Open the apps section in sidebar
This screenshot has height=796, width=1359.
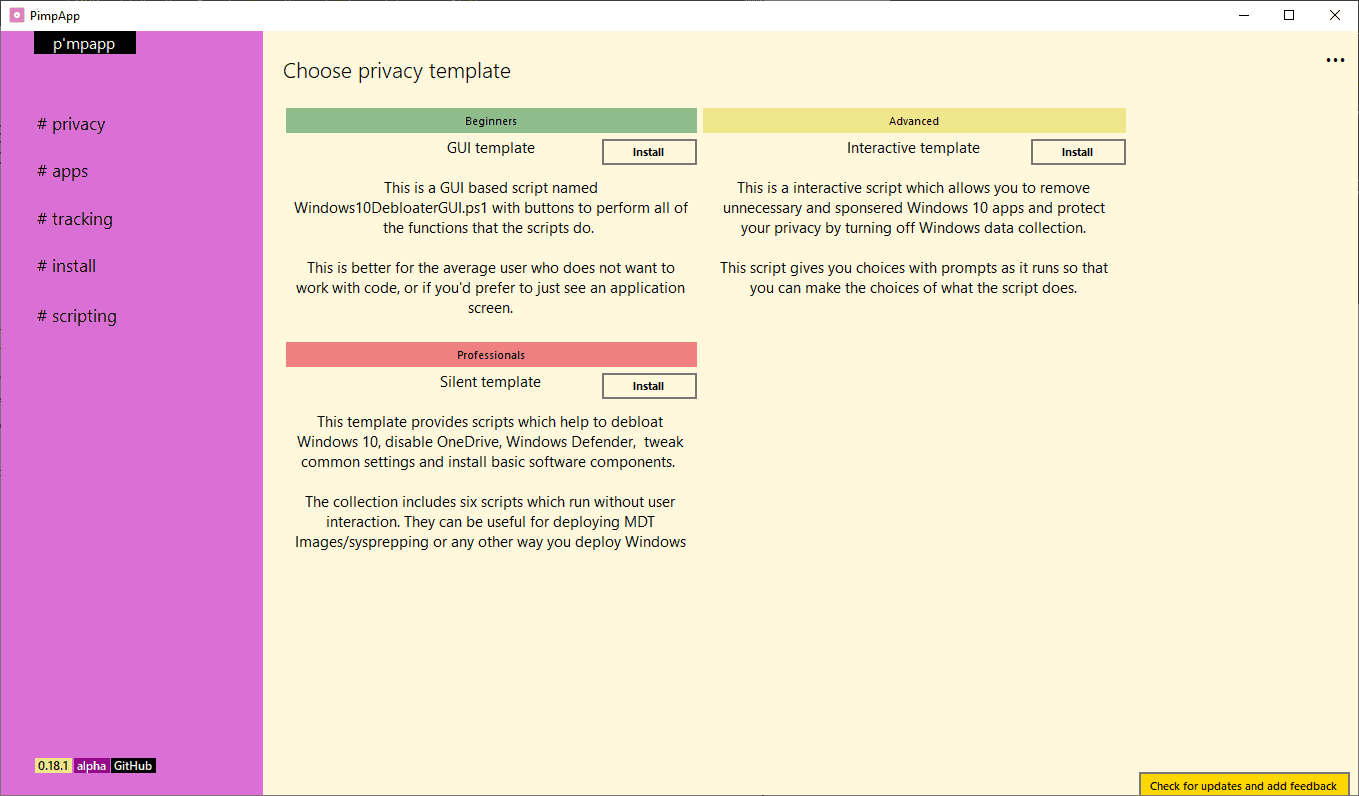coord(64,171)
